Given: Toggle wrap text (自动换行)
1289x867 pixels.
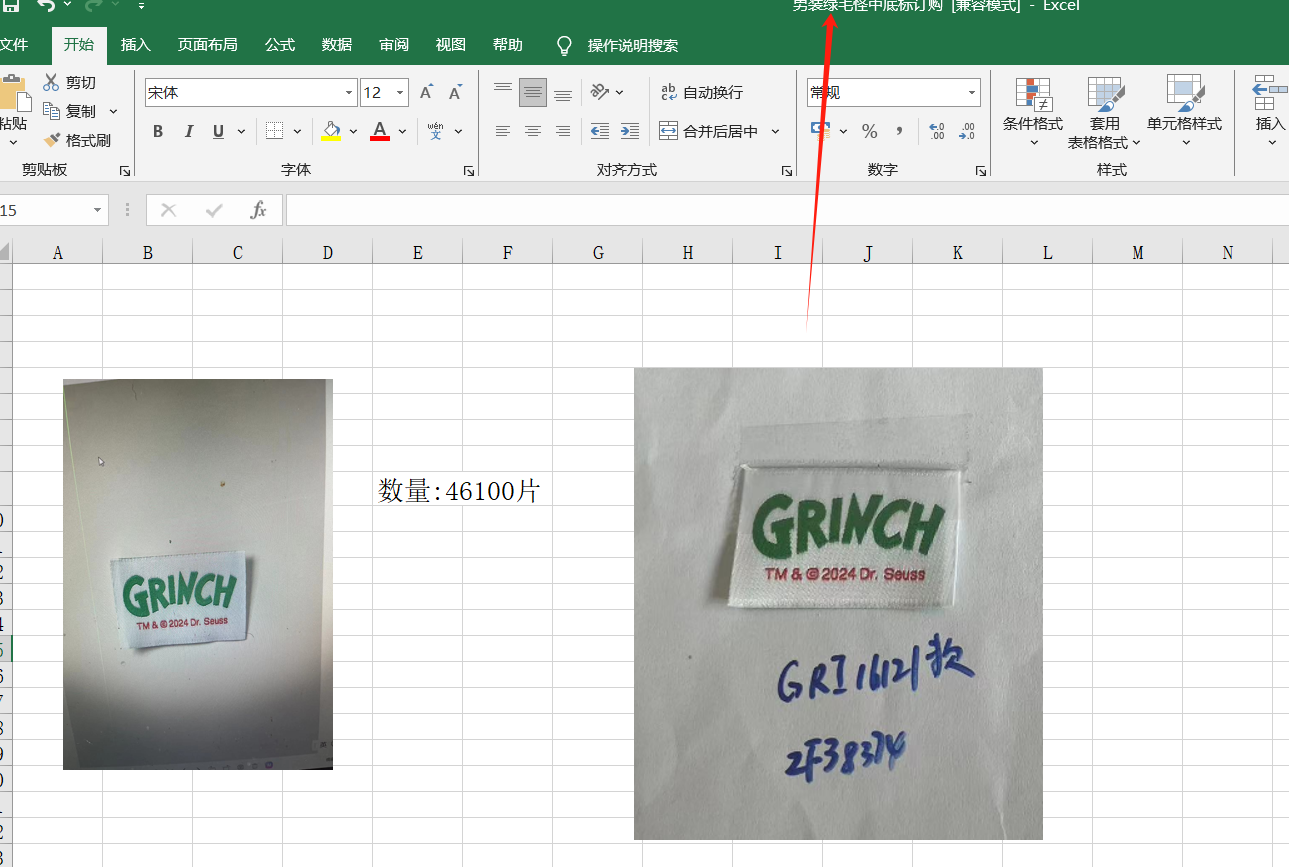Looking at the screenshot, I should [x=702, y=93].
